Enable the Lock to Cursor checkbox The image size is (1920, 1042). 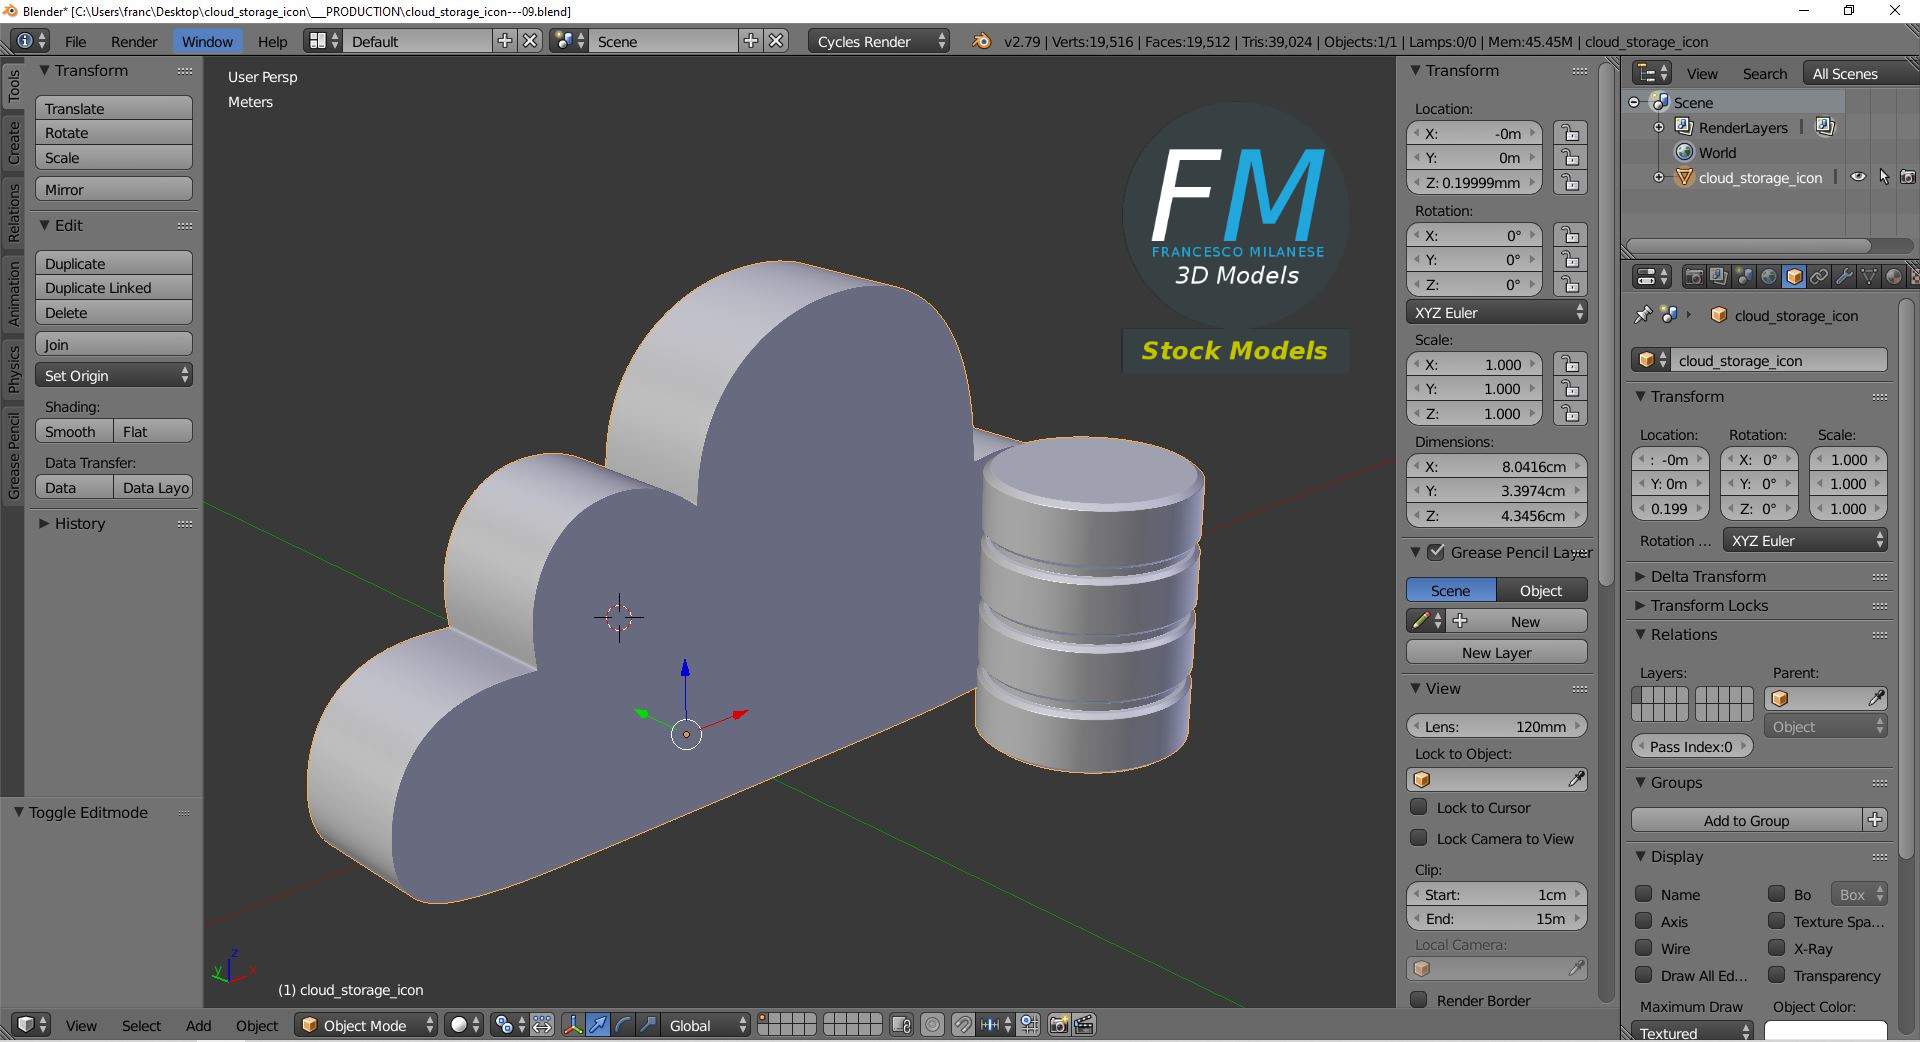1419,808
